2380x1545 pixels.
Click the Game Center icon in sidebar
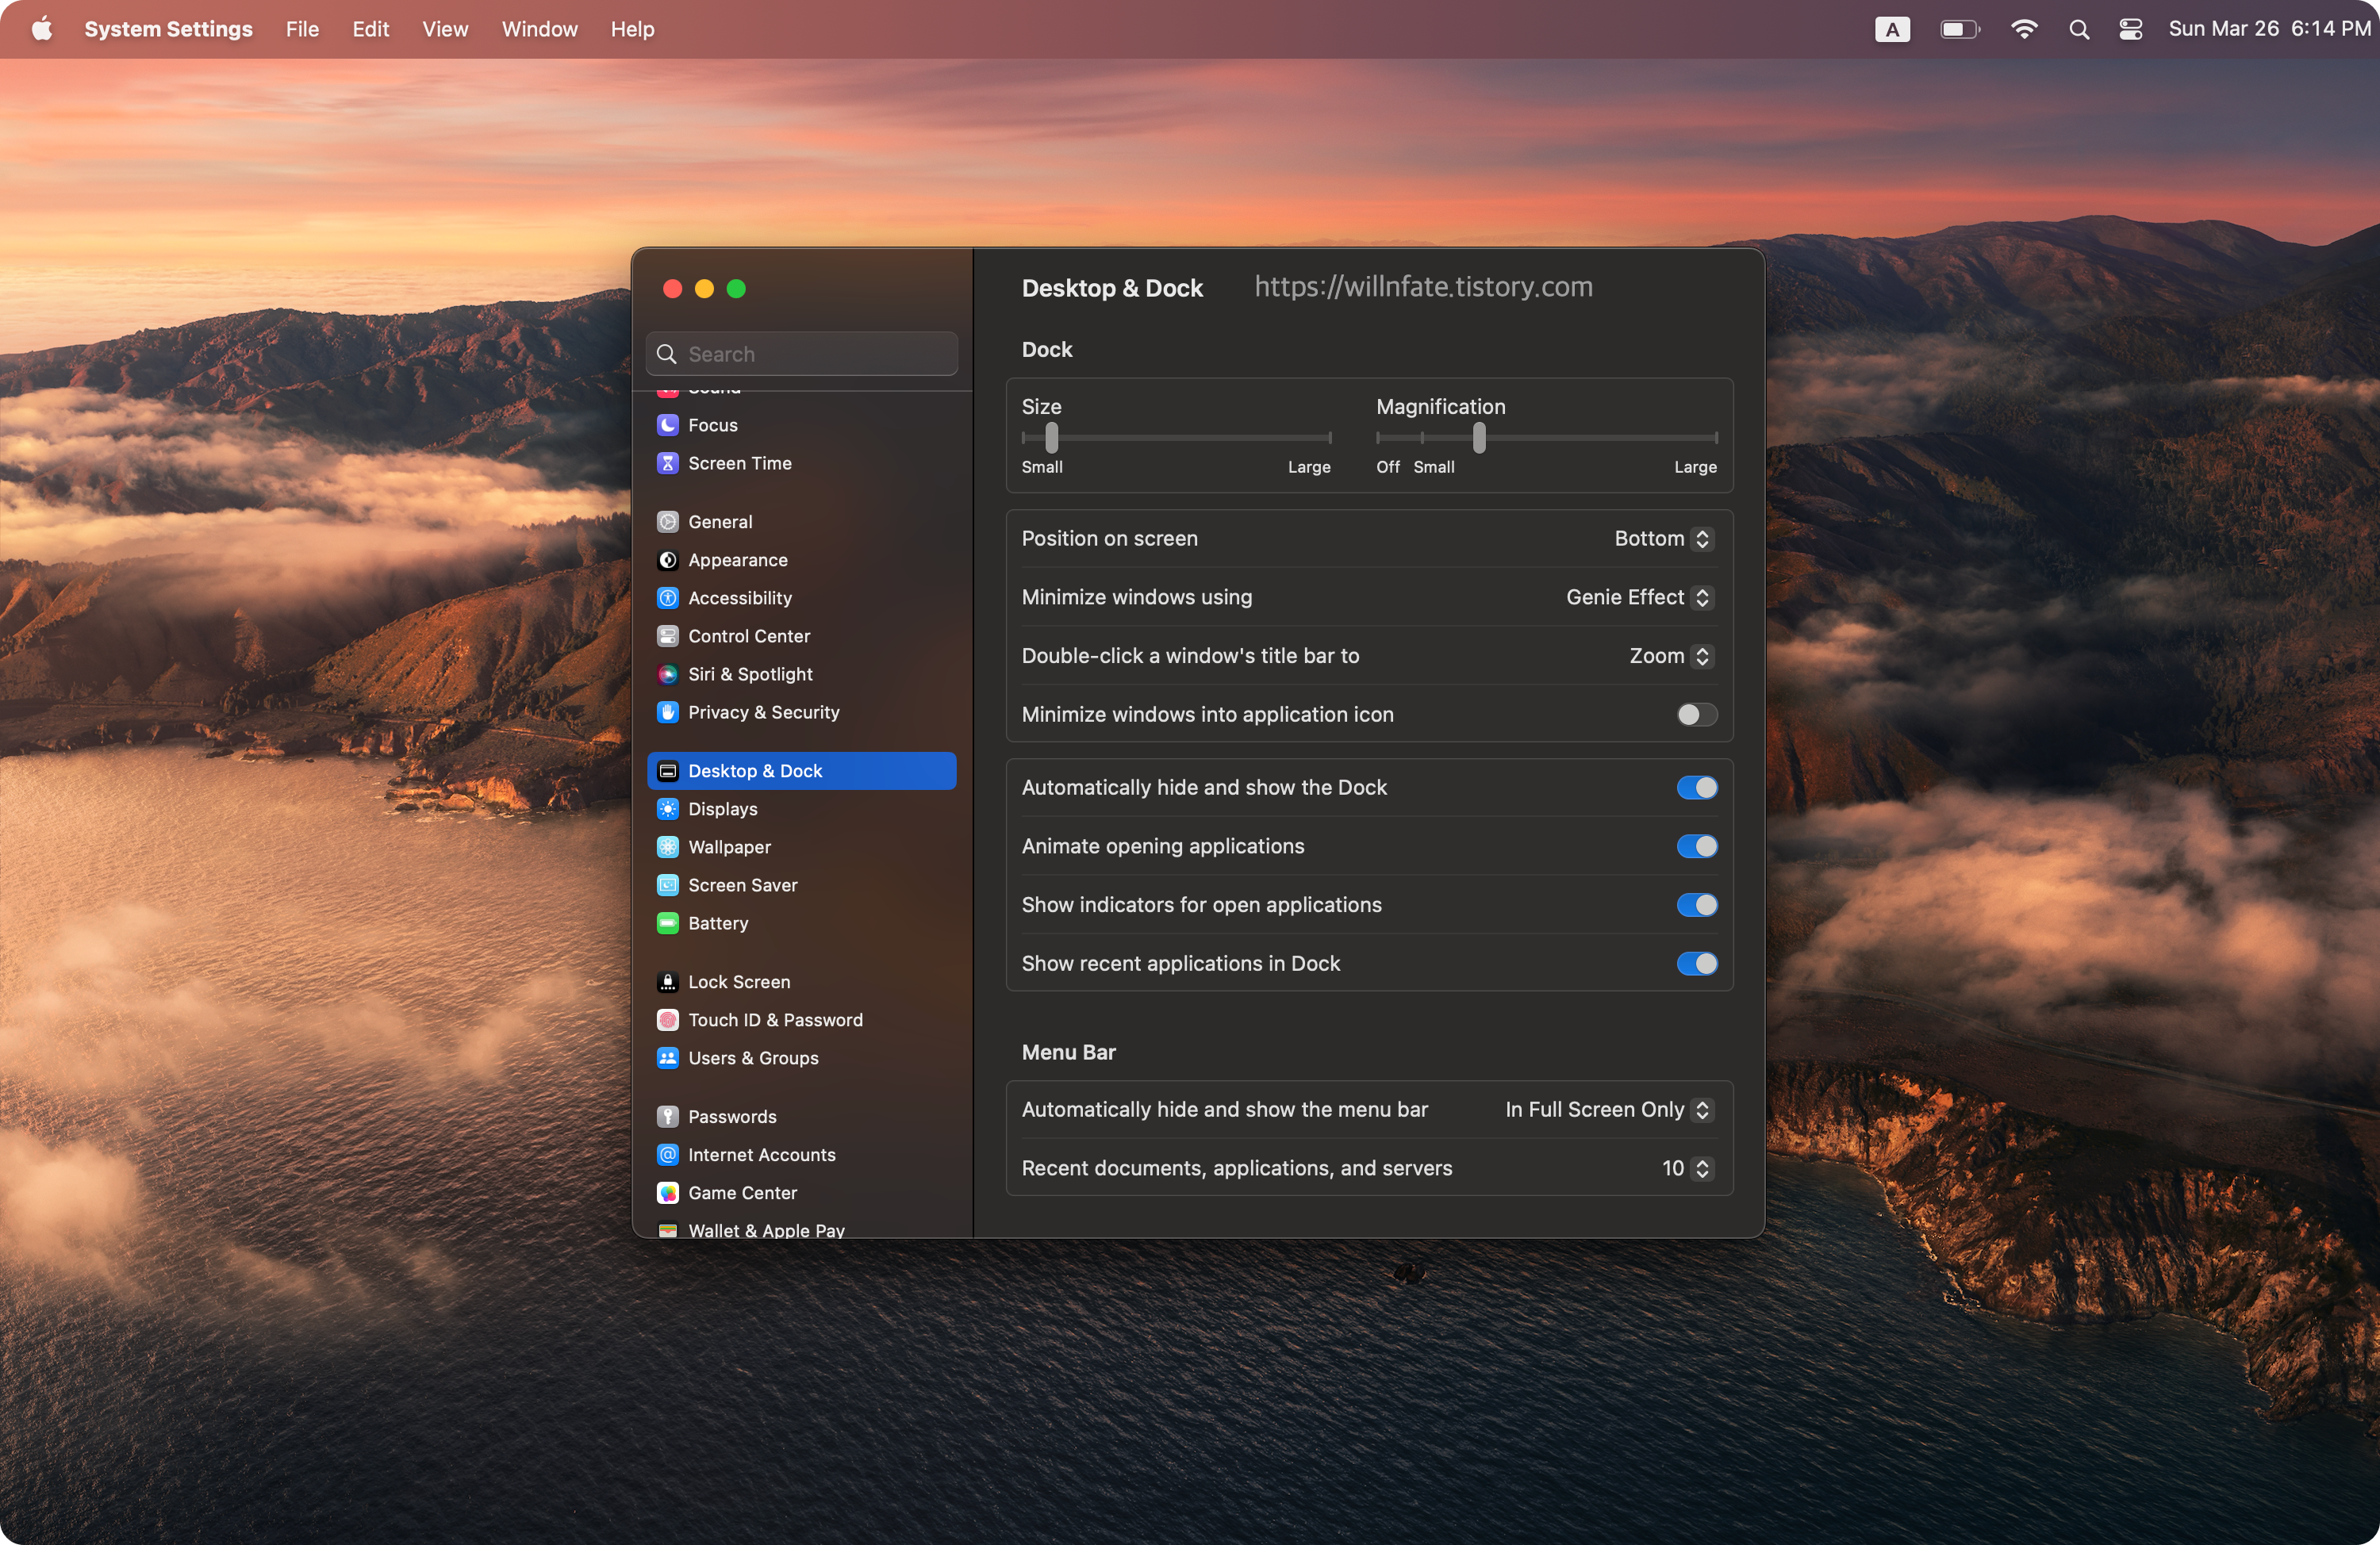click(x=667, y=1193)
